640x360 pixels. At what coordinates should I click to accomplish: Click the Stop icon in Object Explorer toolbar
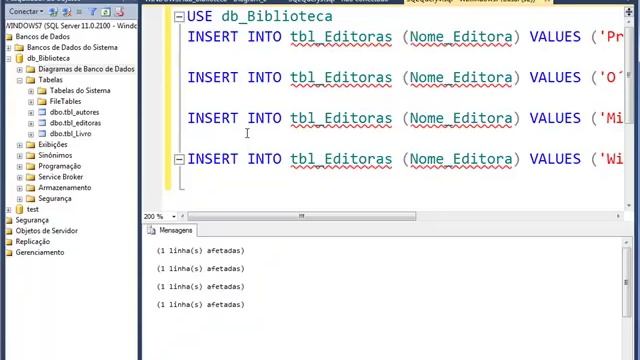[79, 12]
